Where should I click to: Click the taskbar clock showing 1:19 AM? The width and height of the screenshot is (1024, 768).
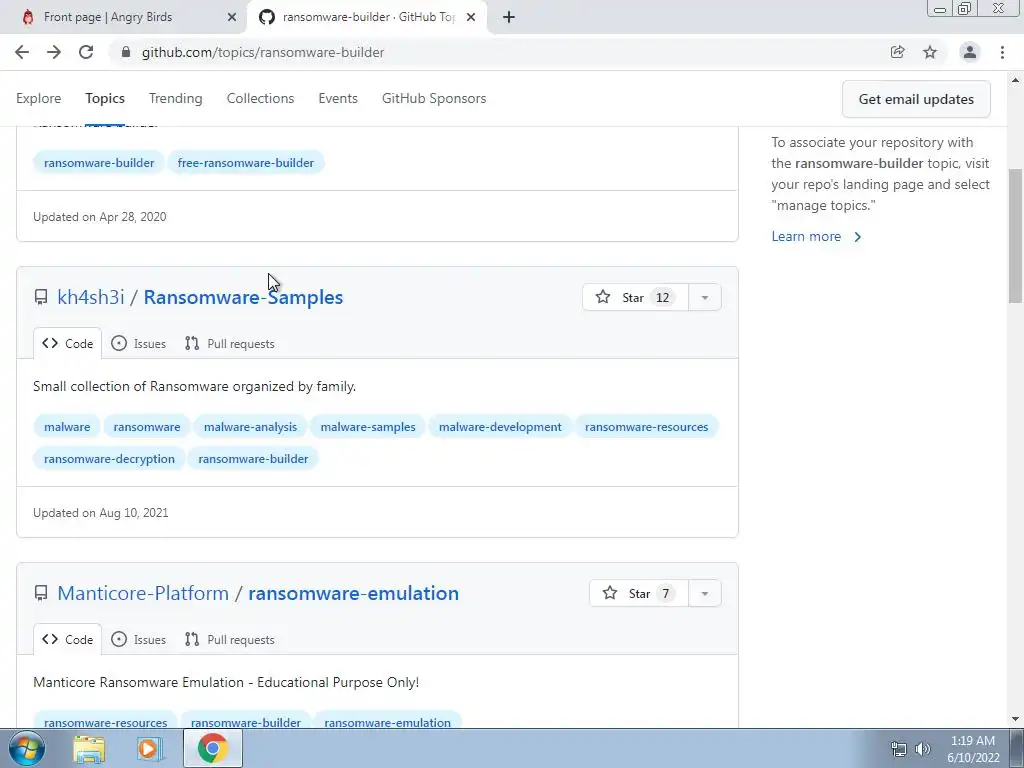(x=973, y=749)
